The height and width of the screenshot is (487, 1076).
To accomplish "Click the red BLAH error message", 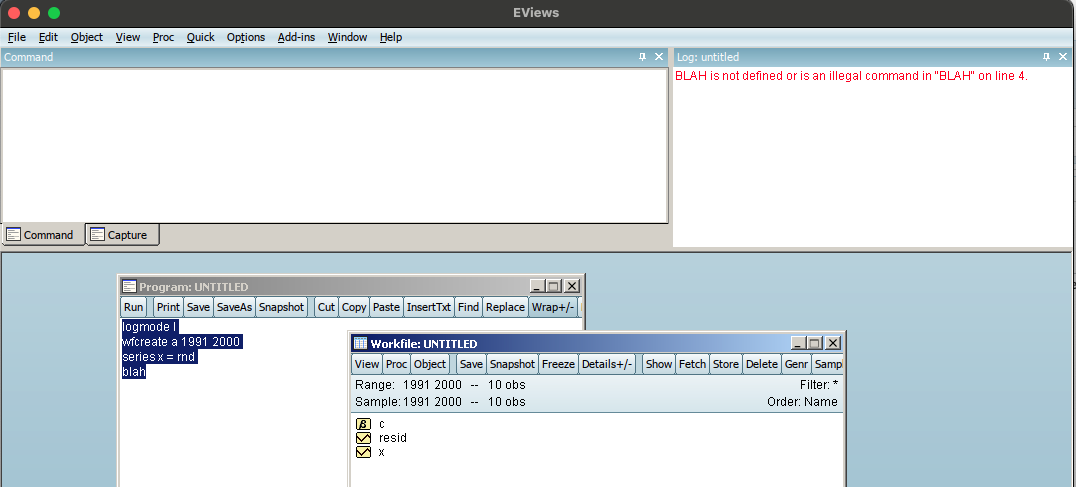I will pyautogui.click(x=852, y=76).
